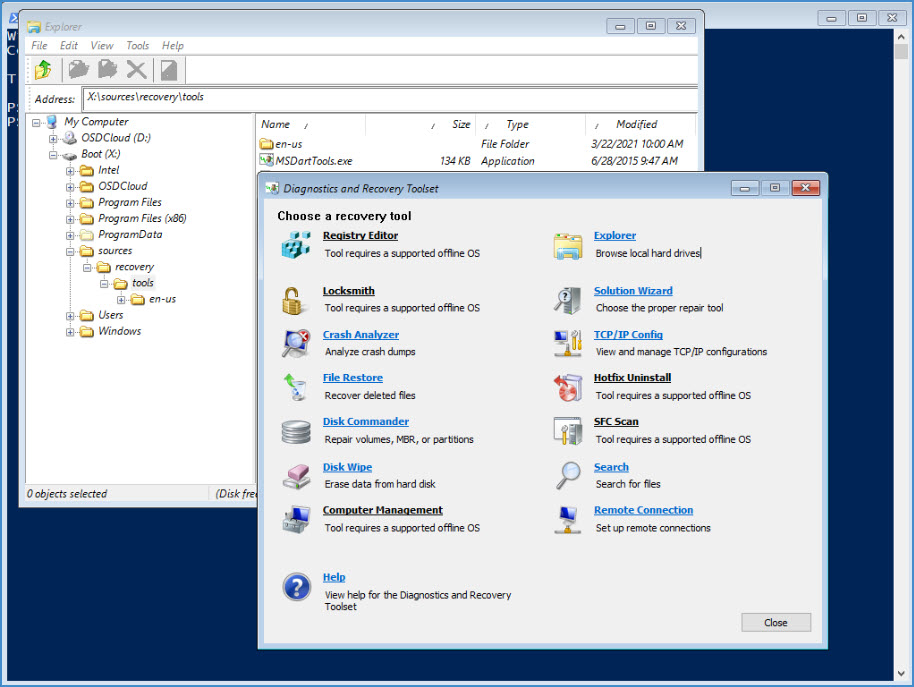
Task: Expand the ProgramData folder node
Action: 70,235
